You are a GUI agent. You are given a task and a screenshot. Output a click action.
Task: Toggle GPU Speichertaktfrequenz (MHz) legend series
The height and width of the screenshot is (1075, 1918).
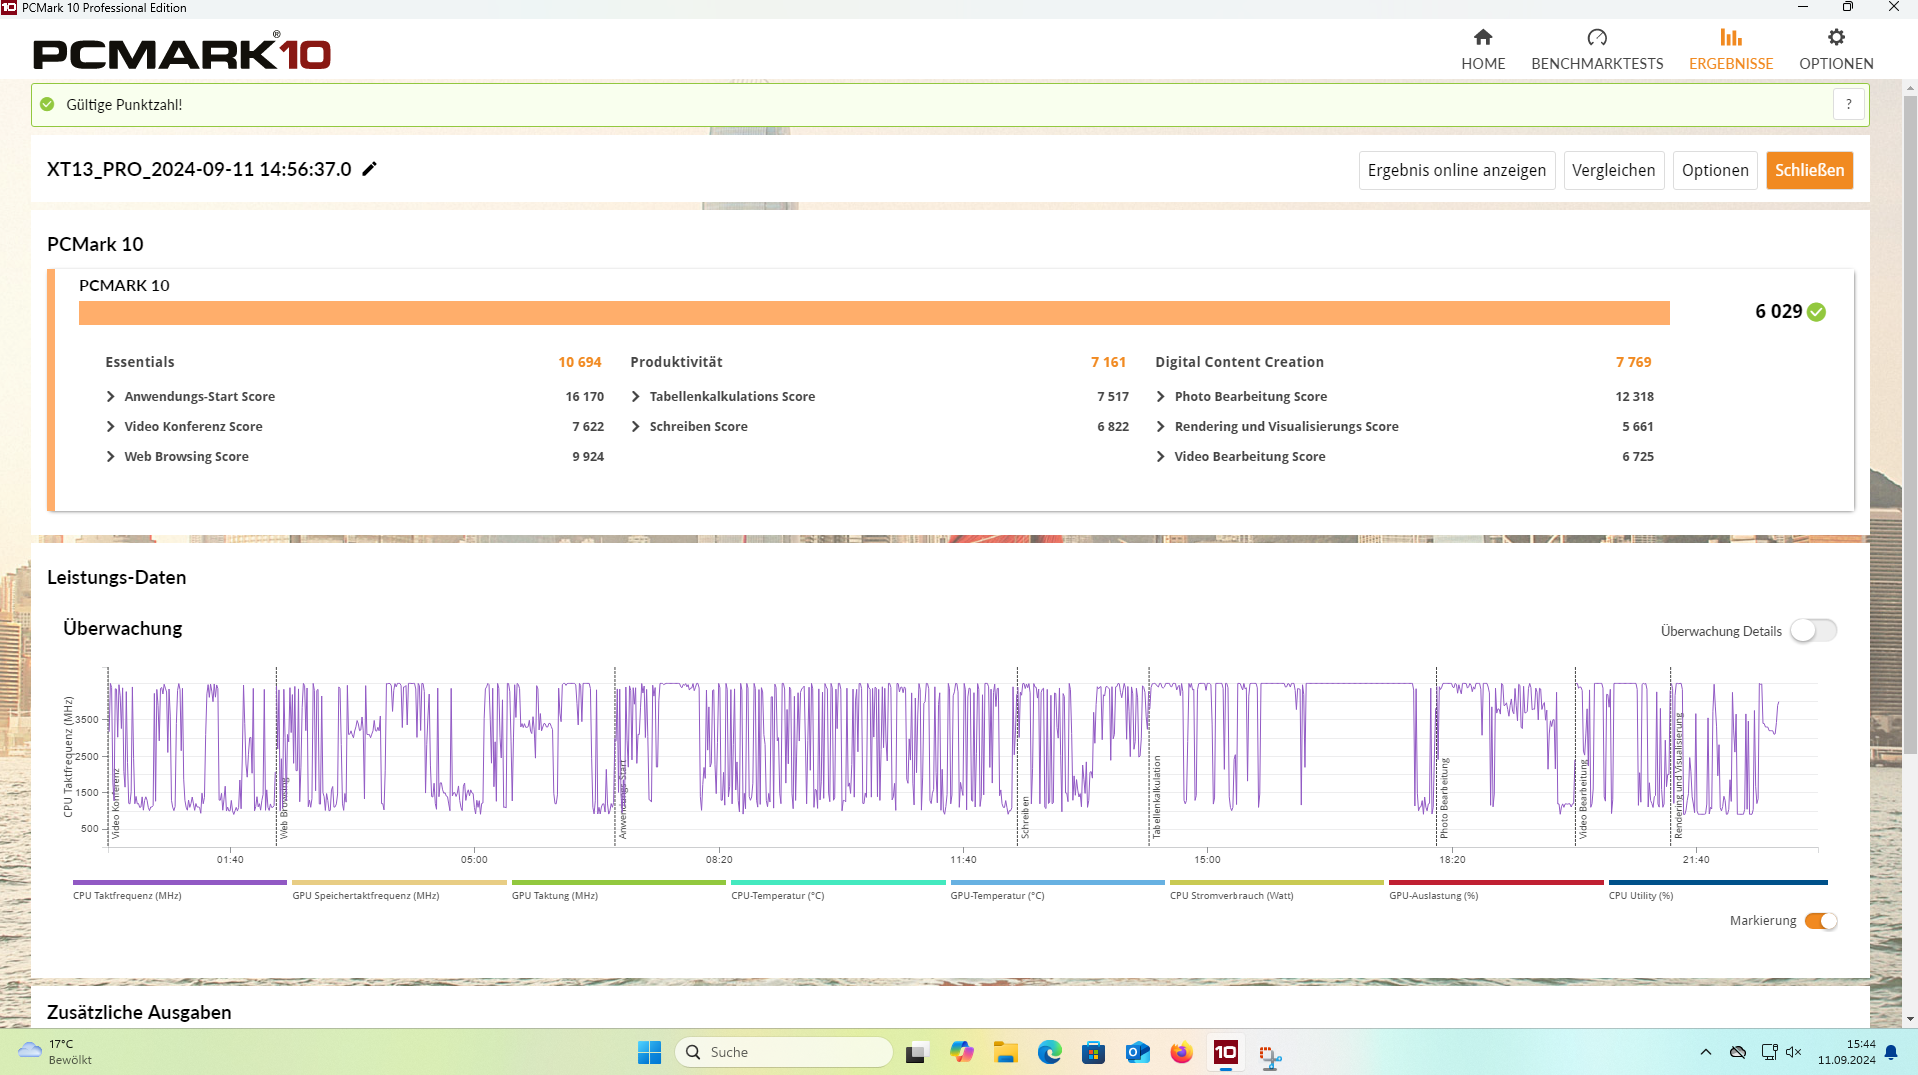398,889
